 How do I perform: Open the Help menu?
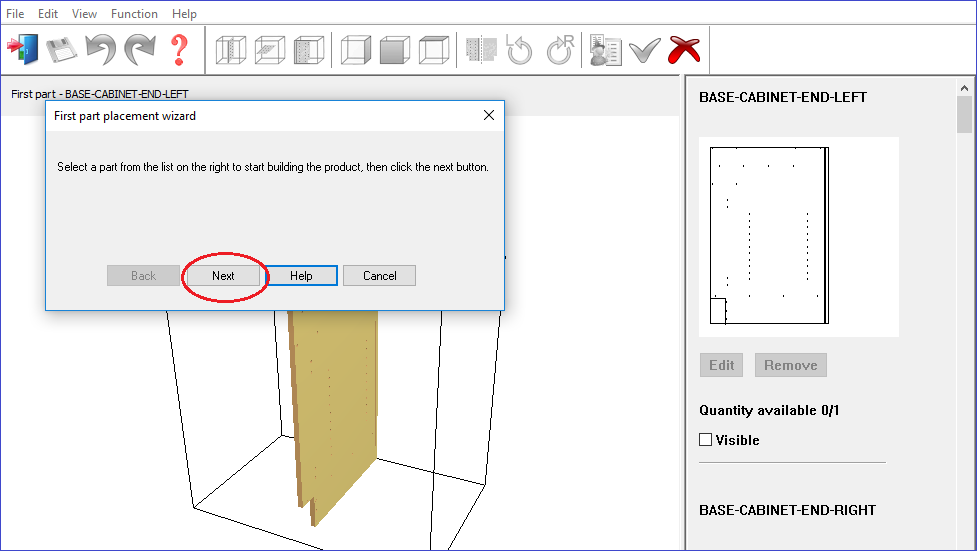tap(184, 13)
